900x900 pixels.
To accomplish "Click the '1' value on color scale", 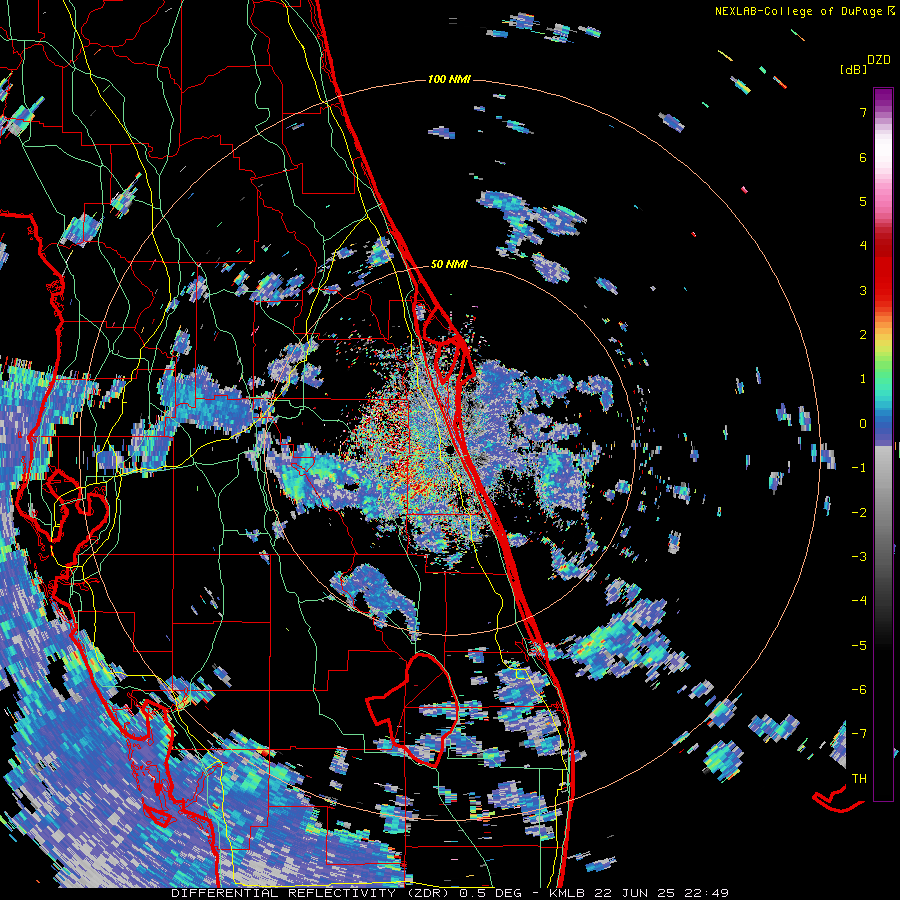I will coord(863,379).
